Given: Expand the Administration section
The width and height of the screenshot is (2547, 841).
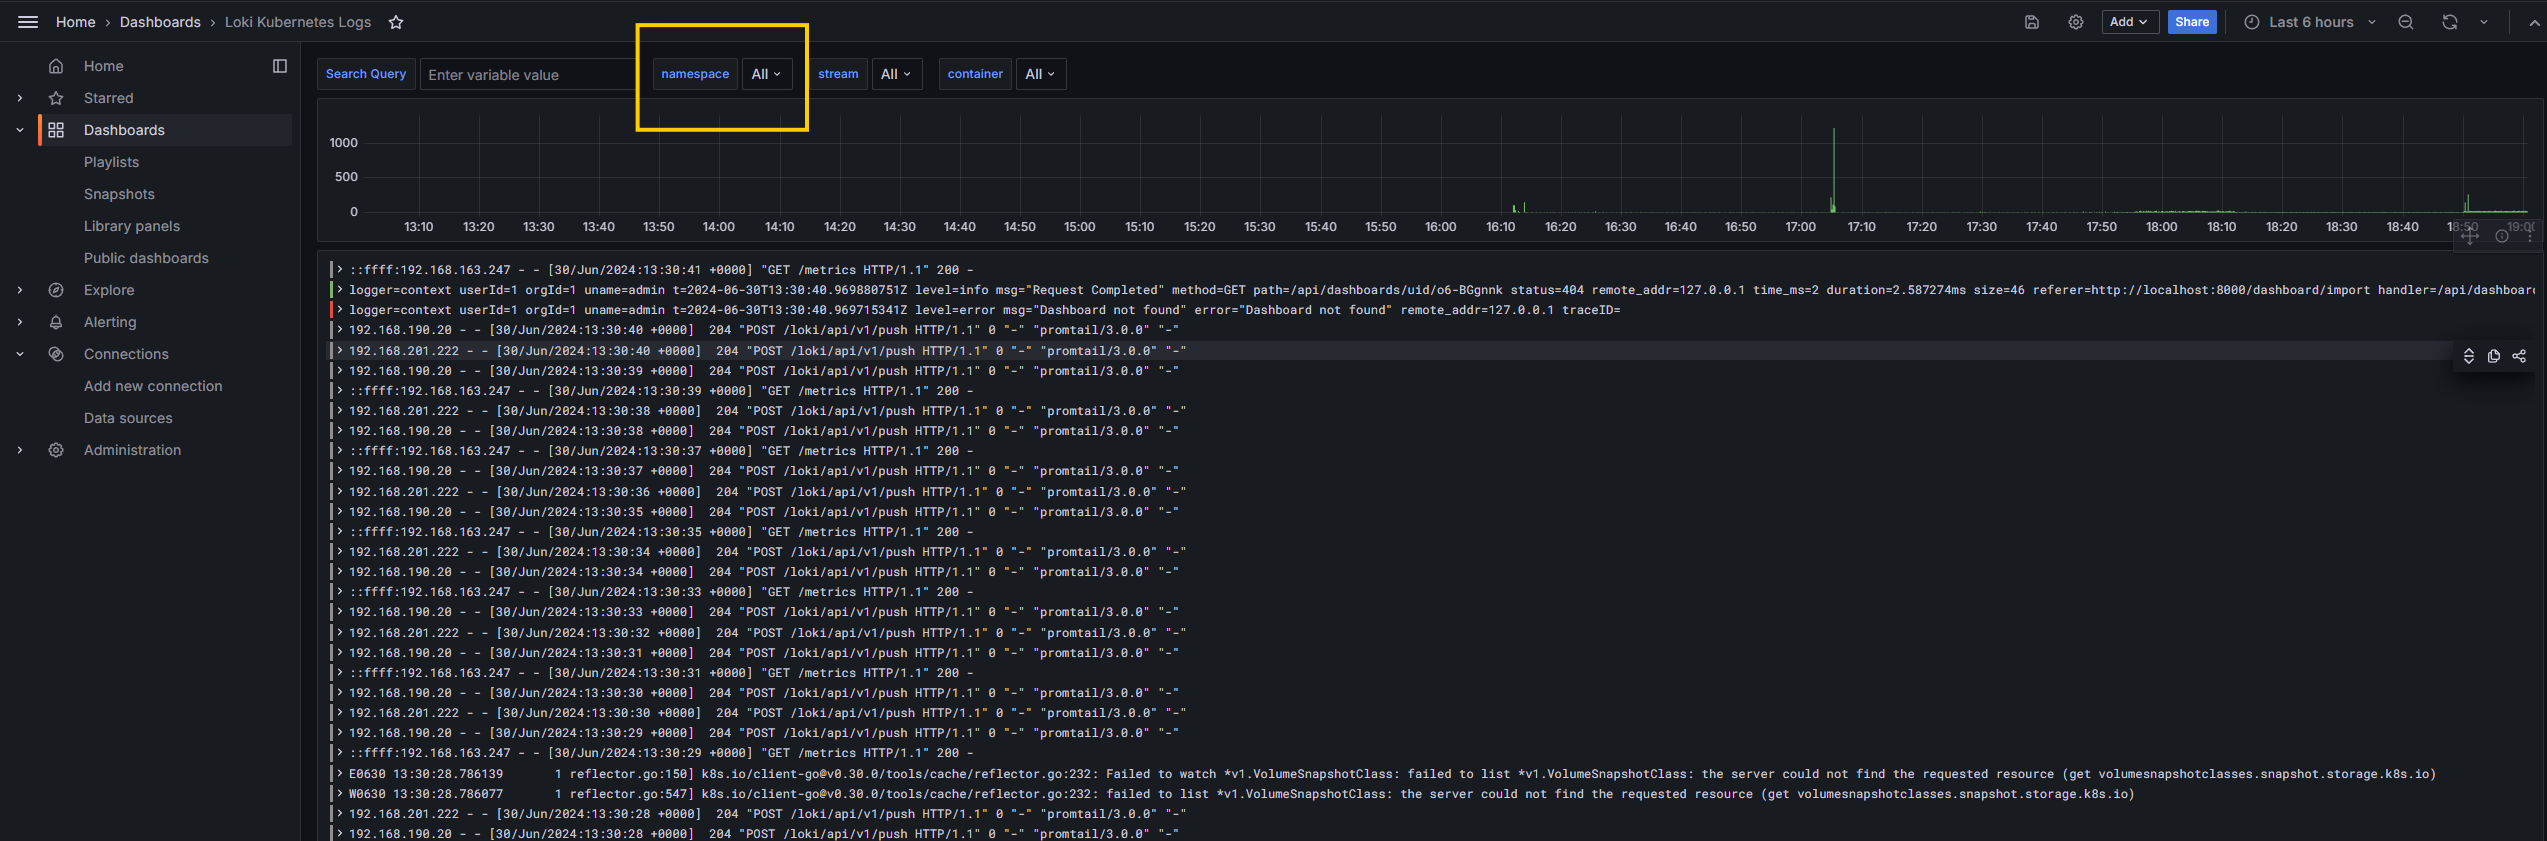Looking at the screenshot, I should point(20,450).
